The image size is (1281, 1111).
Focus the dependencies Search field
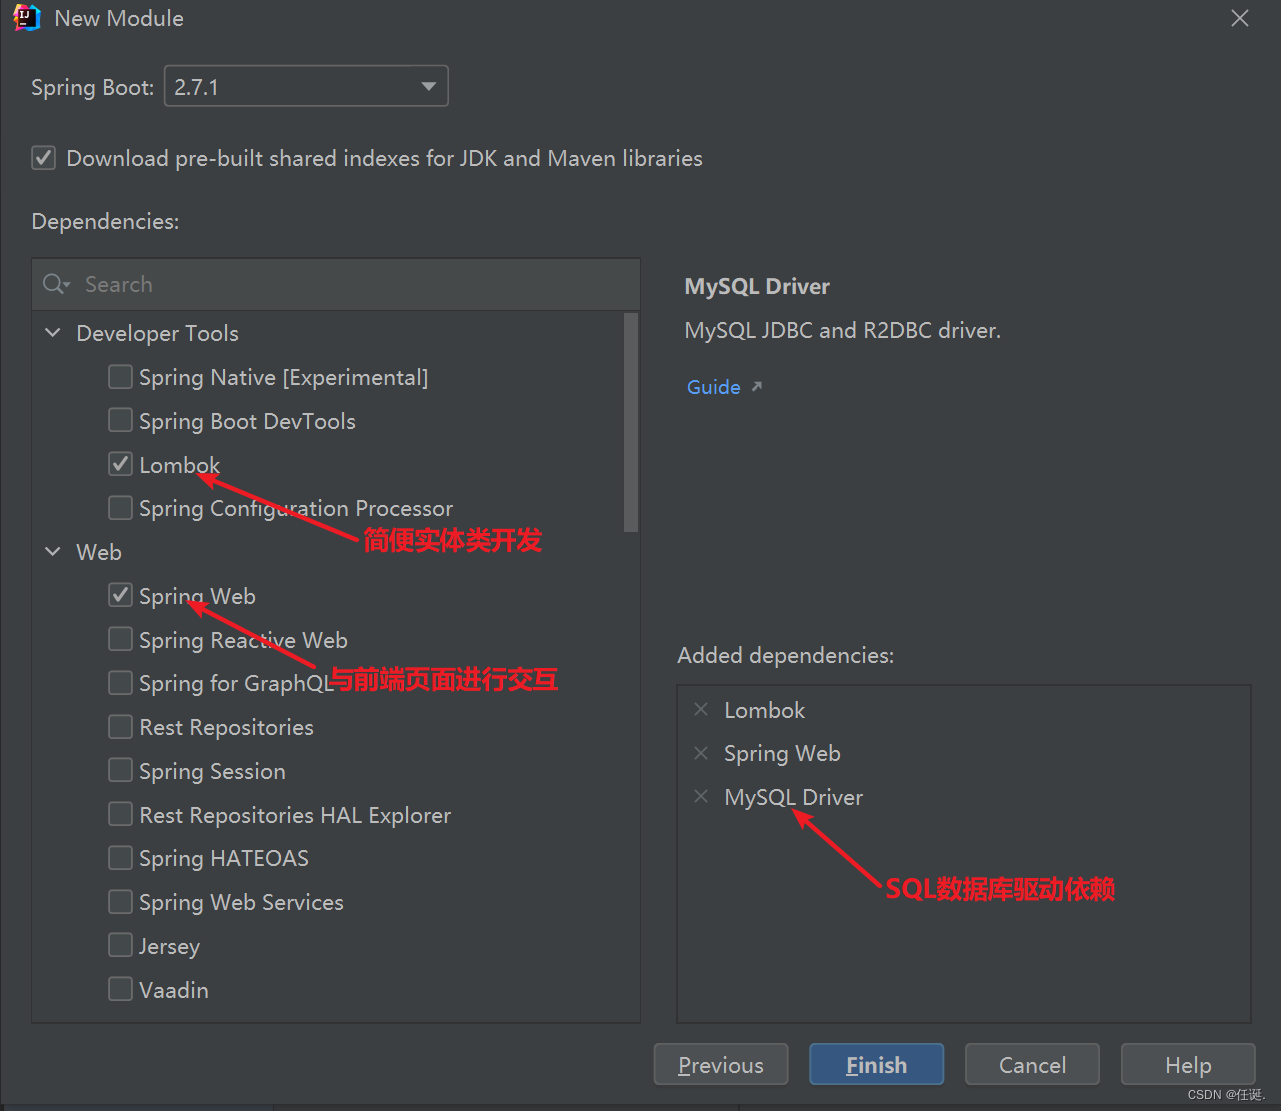click(336, 285)
